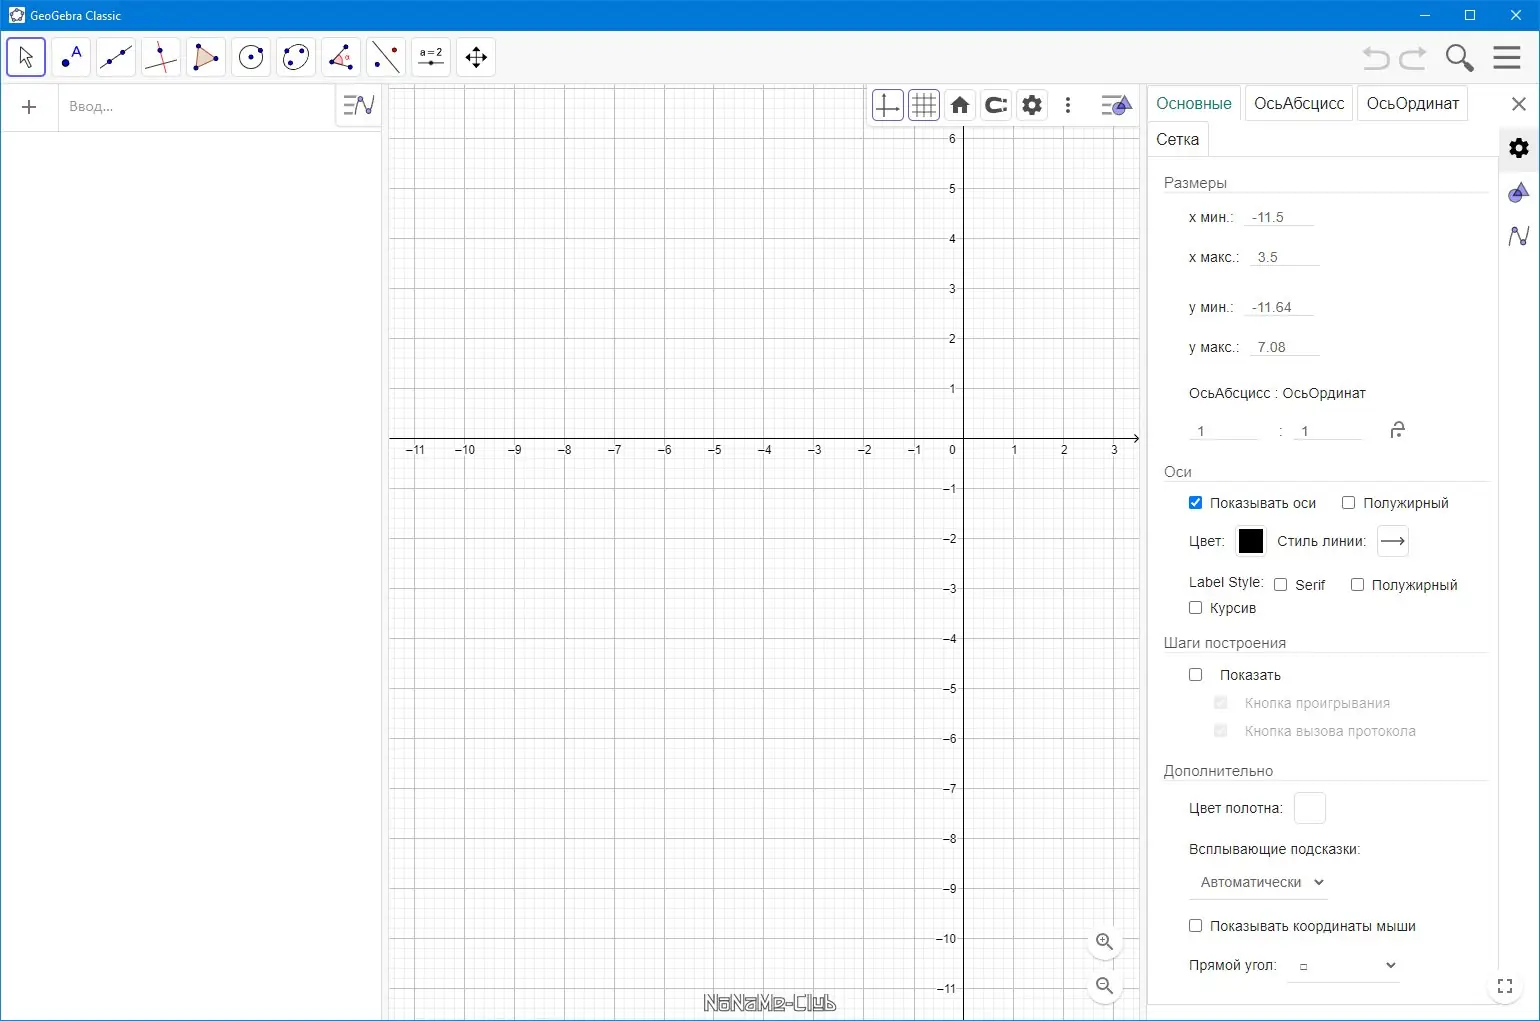1540x1021 pixels.
Task: Click the ОсьАбсцисс ratio field
Action: click(1224, 431)
